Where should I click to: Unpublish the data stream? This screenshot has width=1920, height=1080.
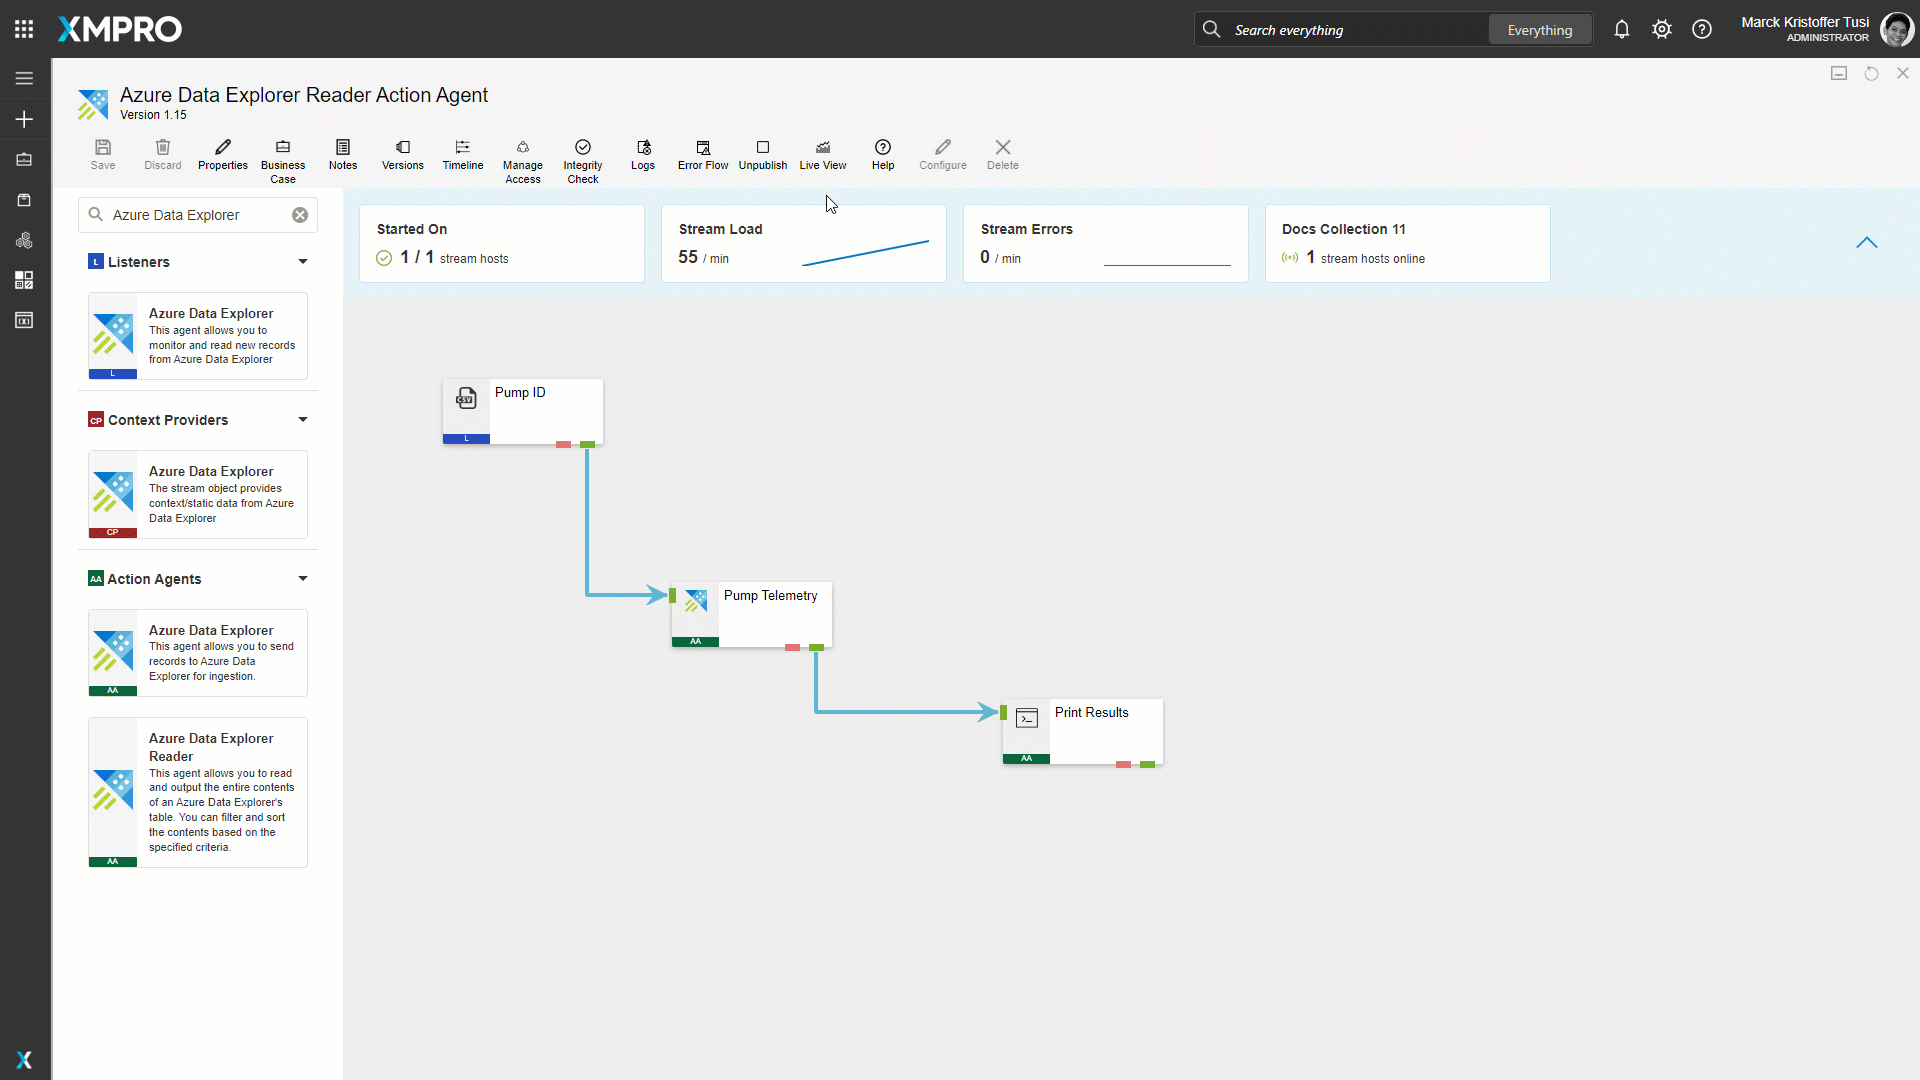pos(762,155)
